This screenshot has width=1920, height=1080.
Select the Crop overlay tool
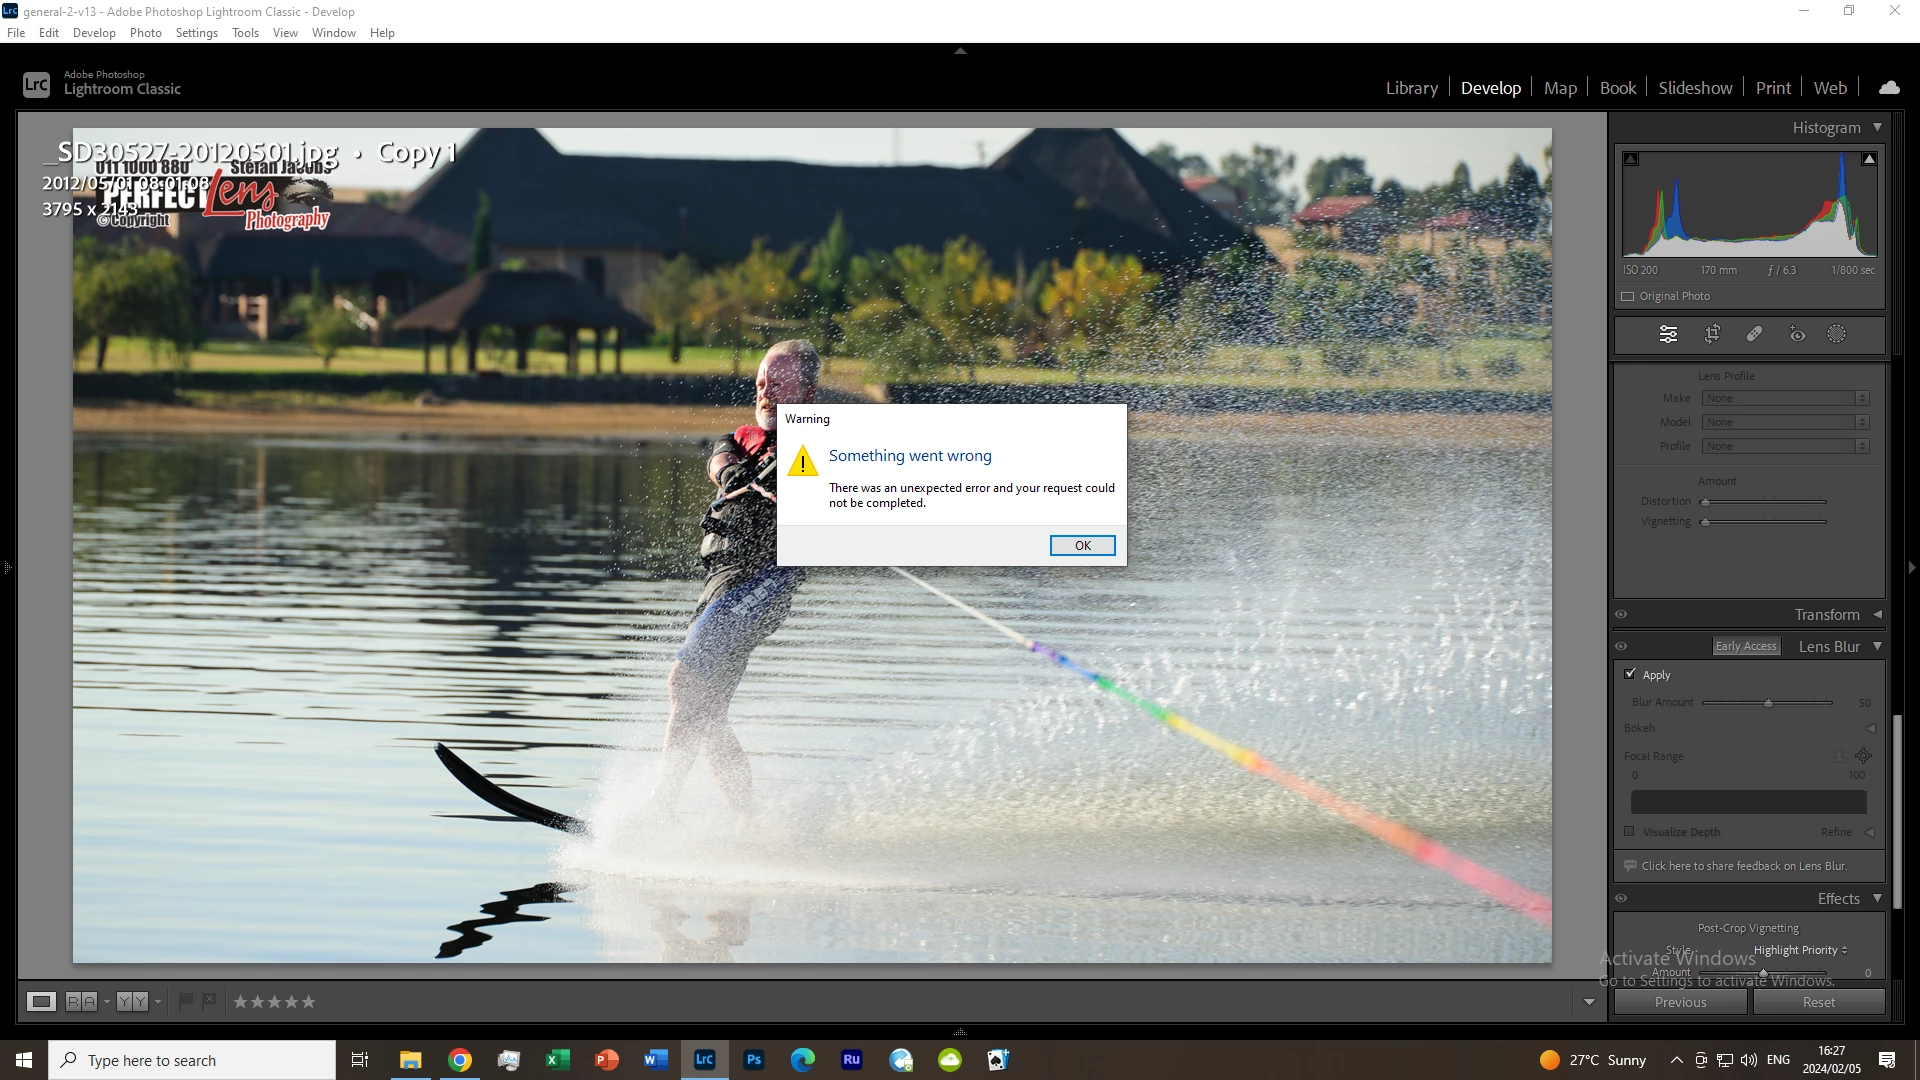[x=1712, y=334]
